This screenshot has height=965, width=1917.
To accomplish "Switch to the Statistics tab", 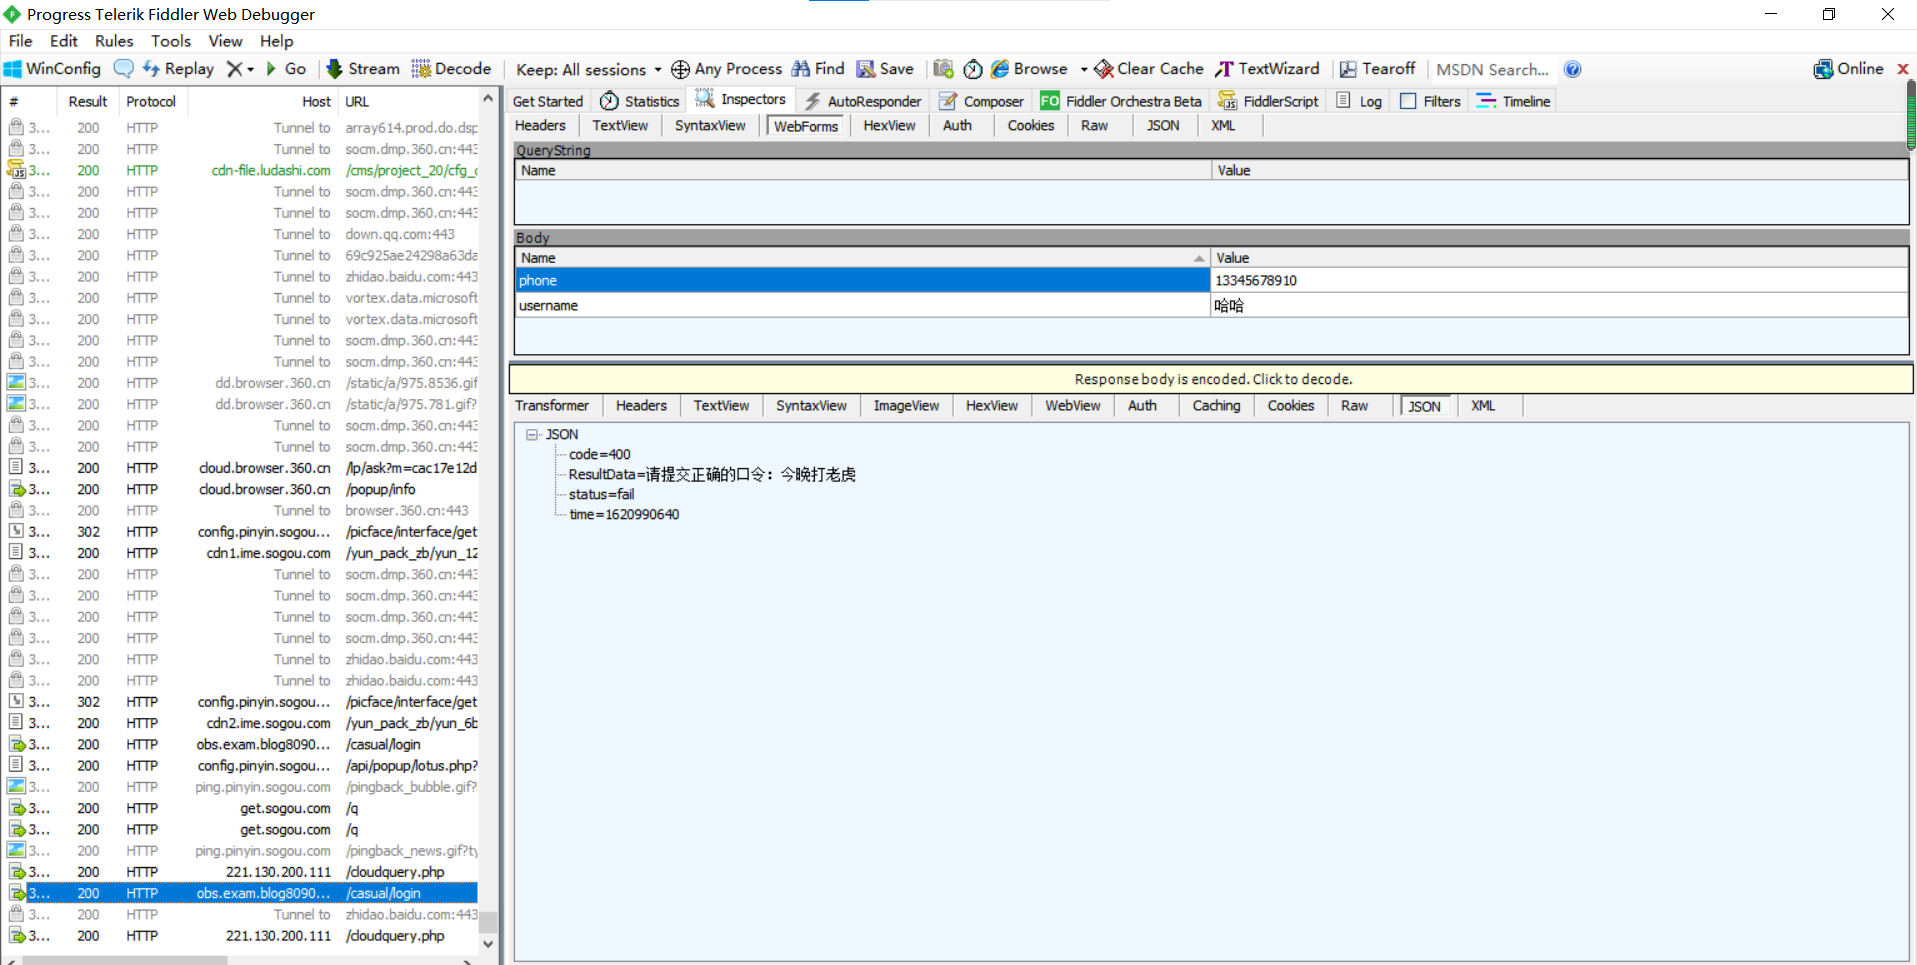I will coord(640,101).
